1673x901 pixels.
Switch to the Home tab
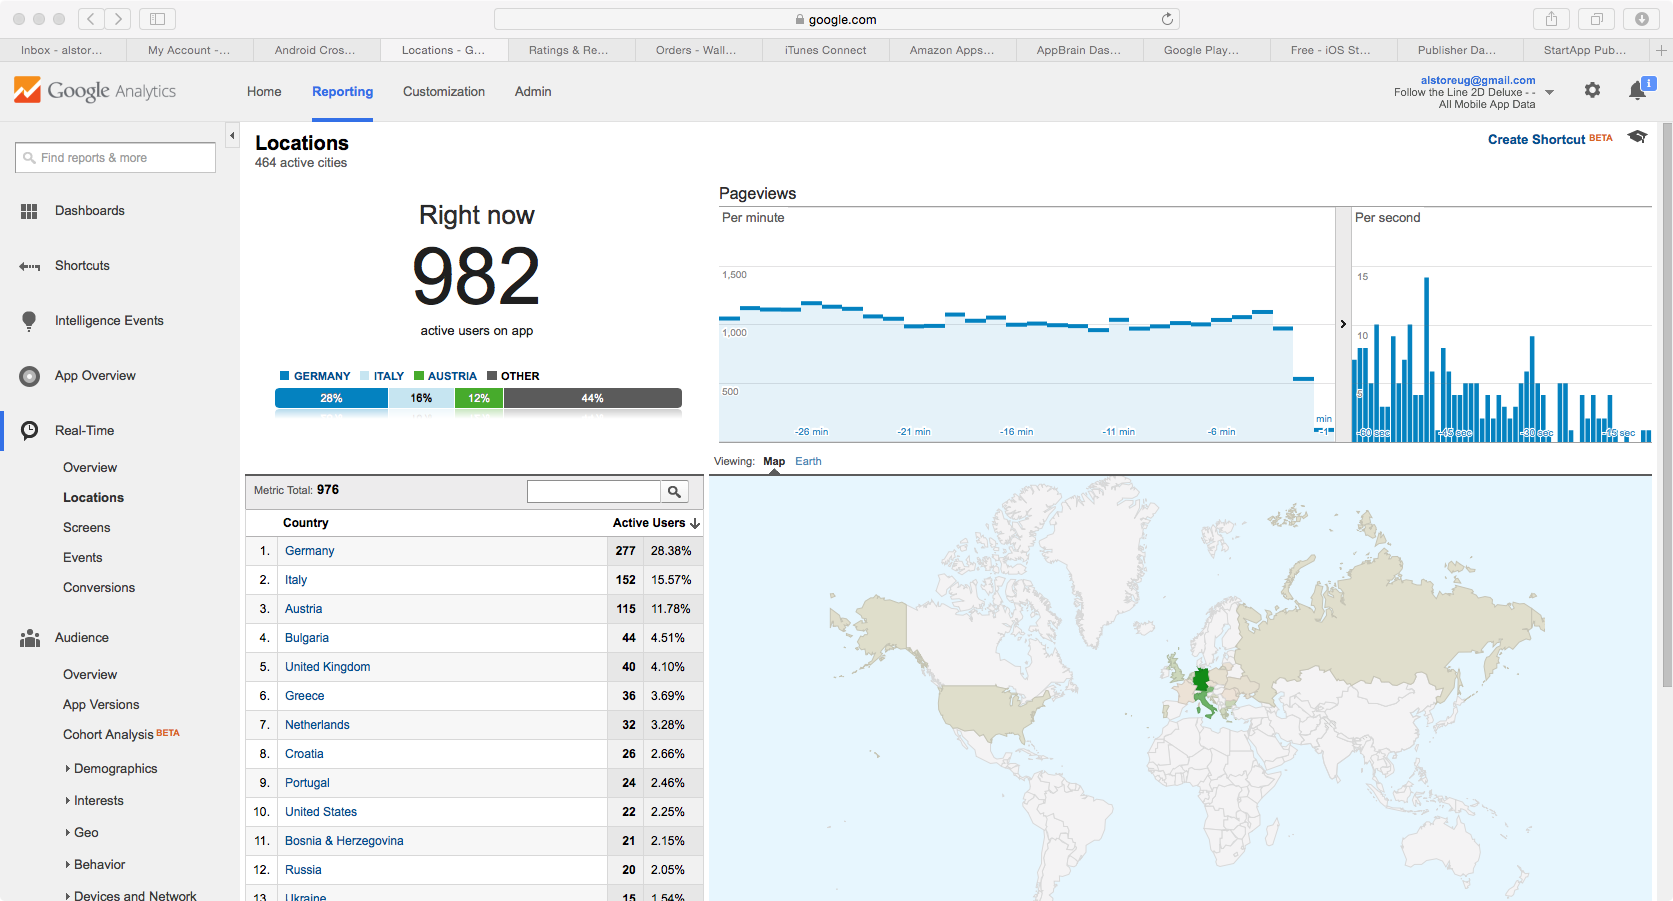(x=264, y=91)
